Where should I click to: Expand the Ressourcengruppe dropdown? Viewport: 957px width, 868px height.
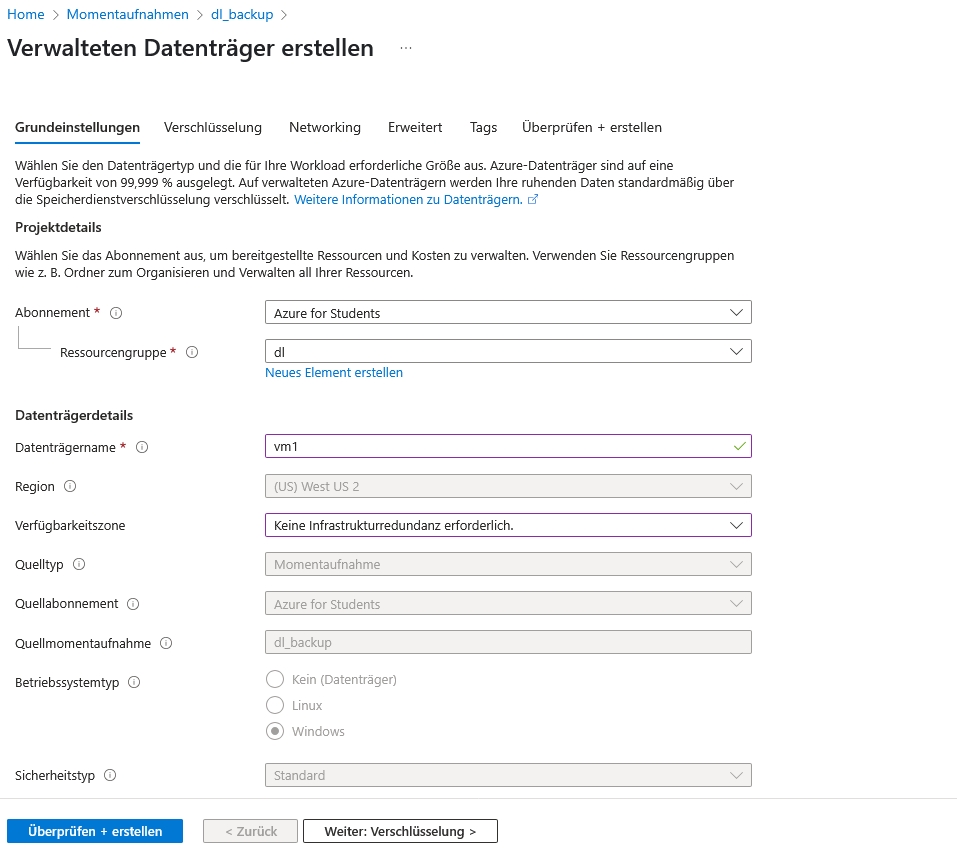508,352
